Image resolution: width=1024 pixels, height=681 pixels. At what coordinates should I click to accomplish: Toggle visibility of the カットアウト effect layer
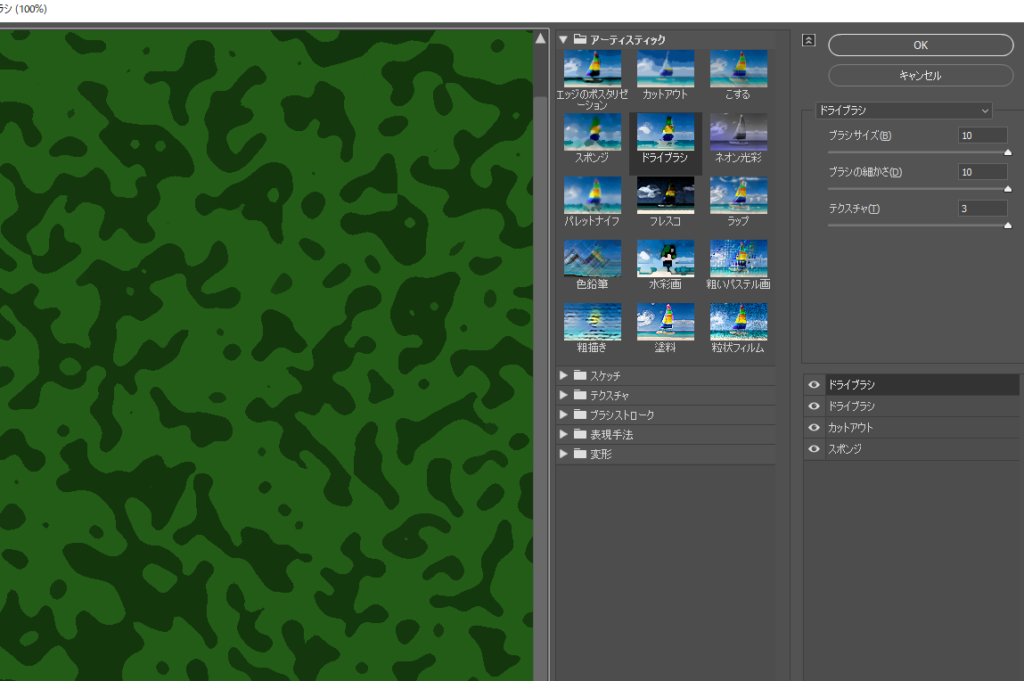click(814, 428)
